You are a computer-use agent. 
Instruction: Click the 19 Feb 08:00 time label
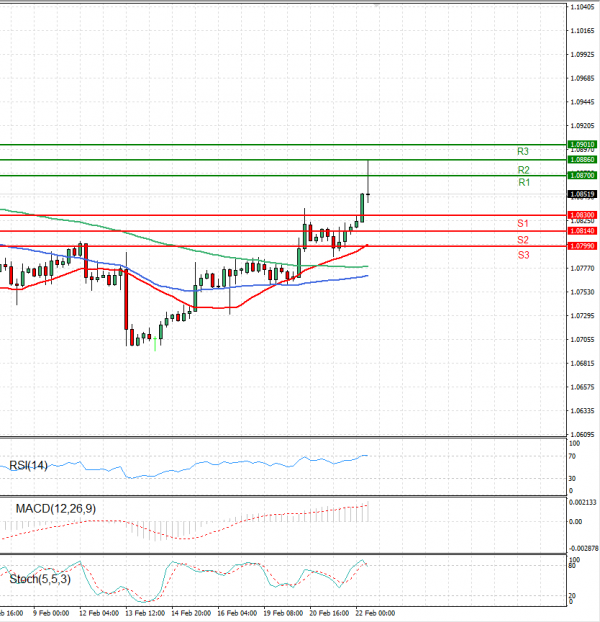point(283,613)
